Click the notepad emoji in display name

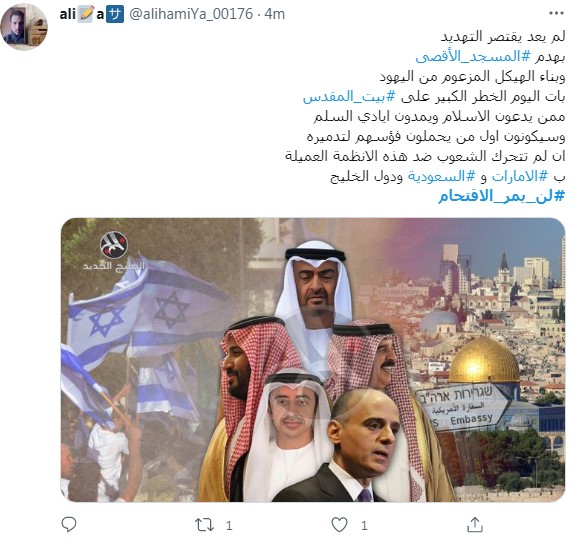[86, 14]
